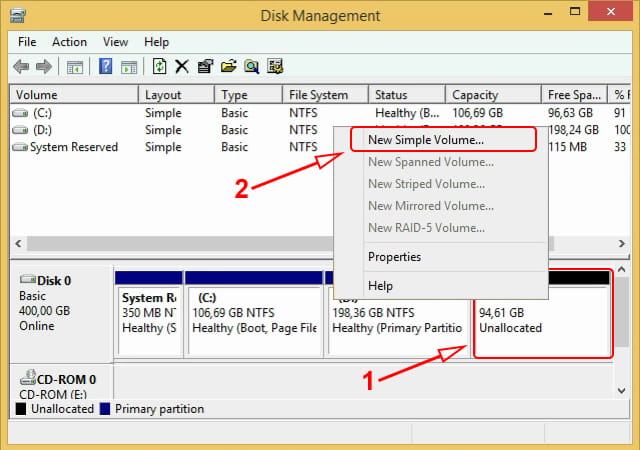Image resolution: width=640 pixels, height=450 pixels.
Task: Open the blue Help question-mark icon
Action: click(105, 66)
